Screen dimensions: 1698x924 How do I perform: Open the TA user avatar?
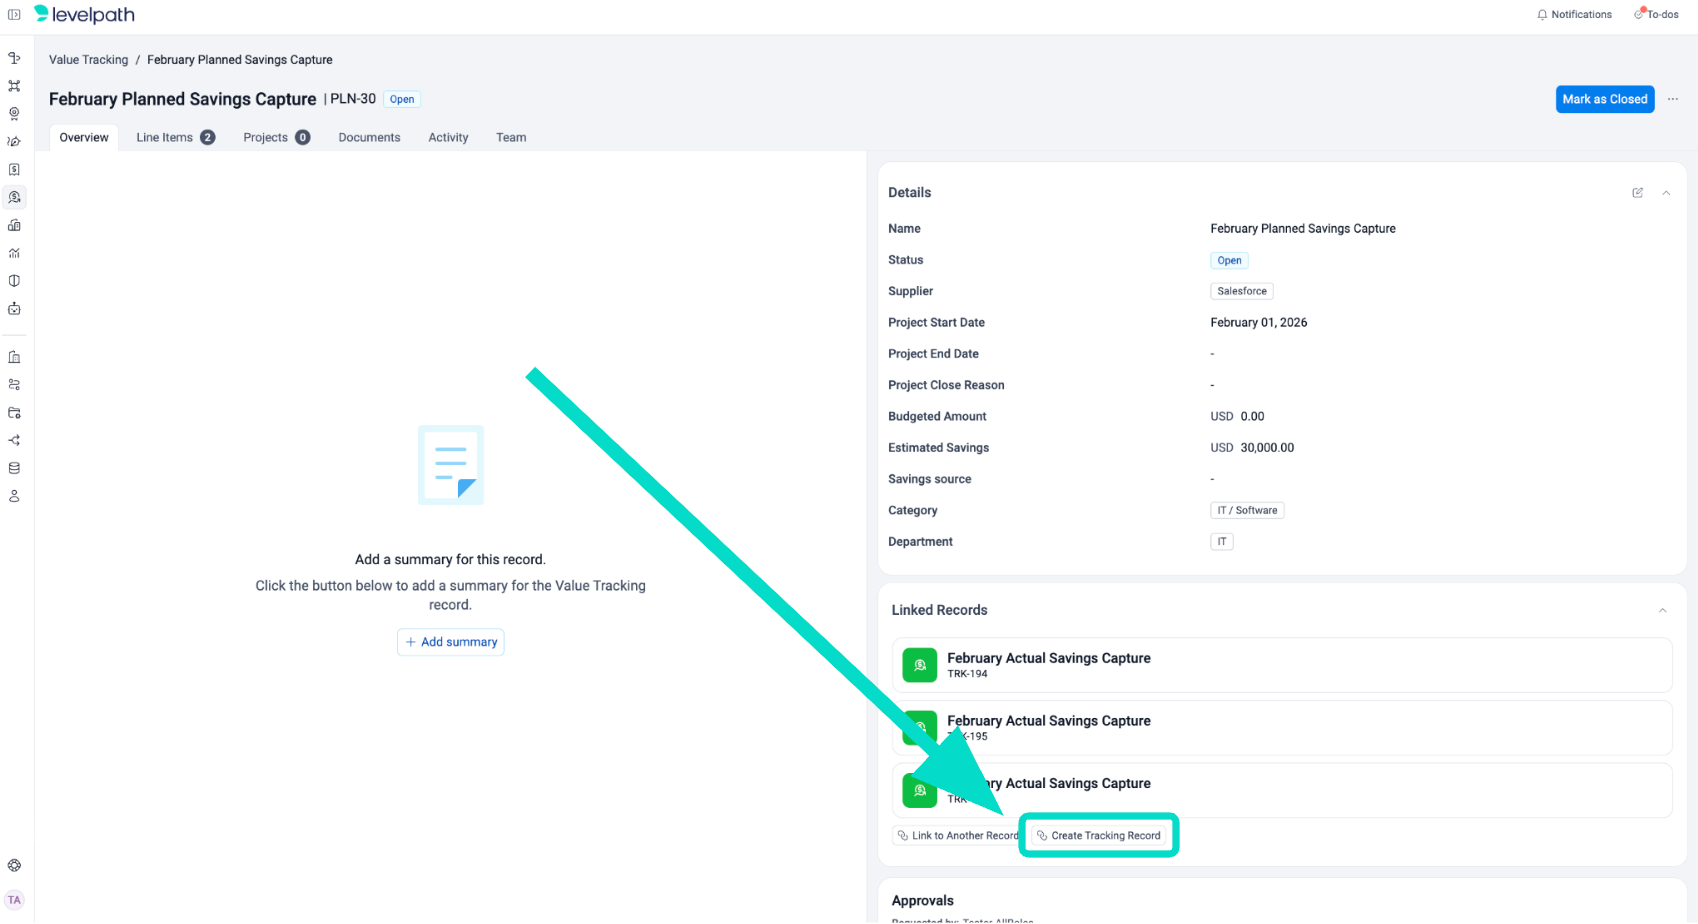point(14,900)
